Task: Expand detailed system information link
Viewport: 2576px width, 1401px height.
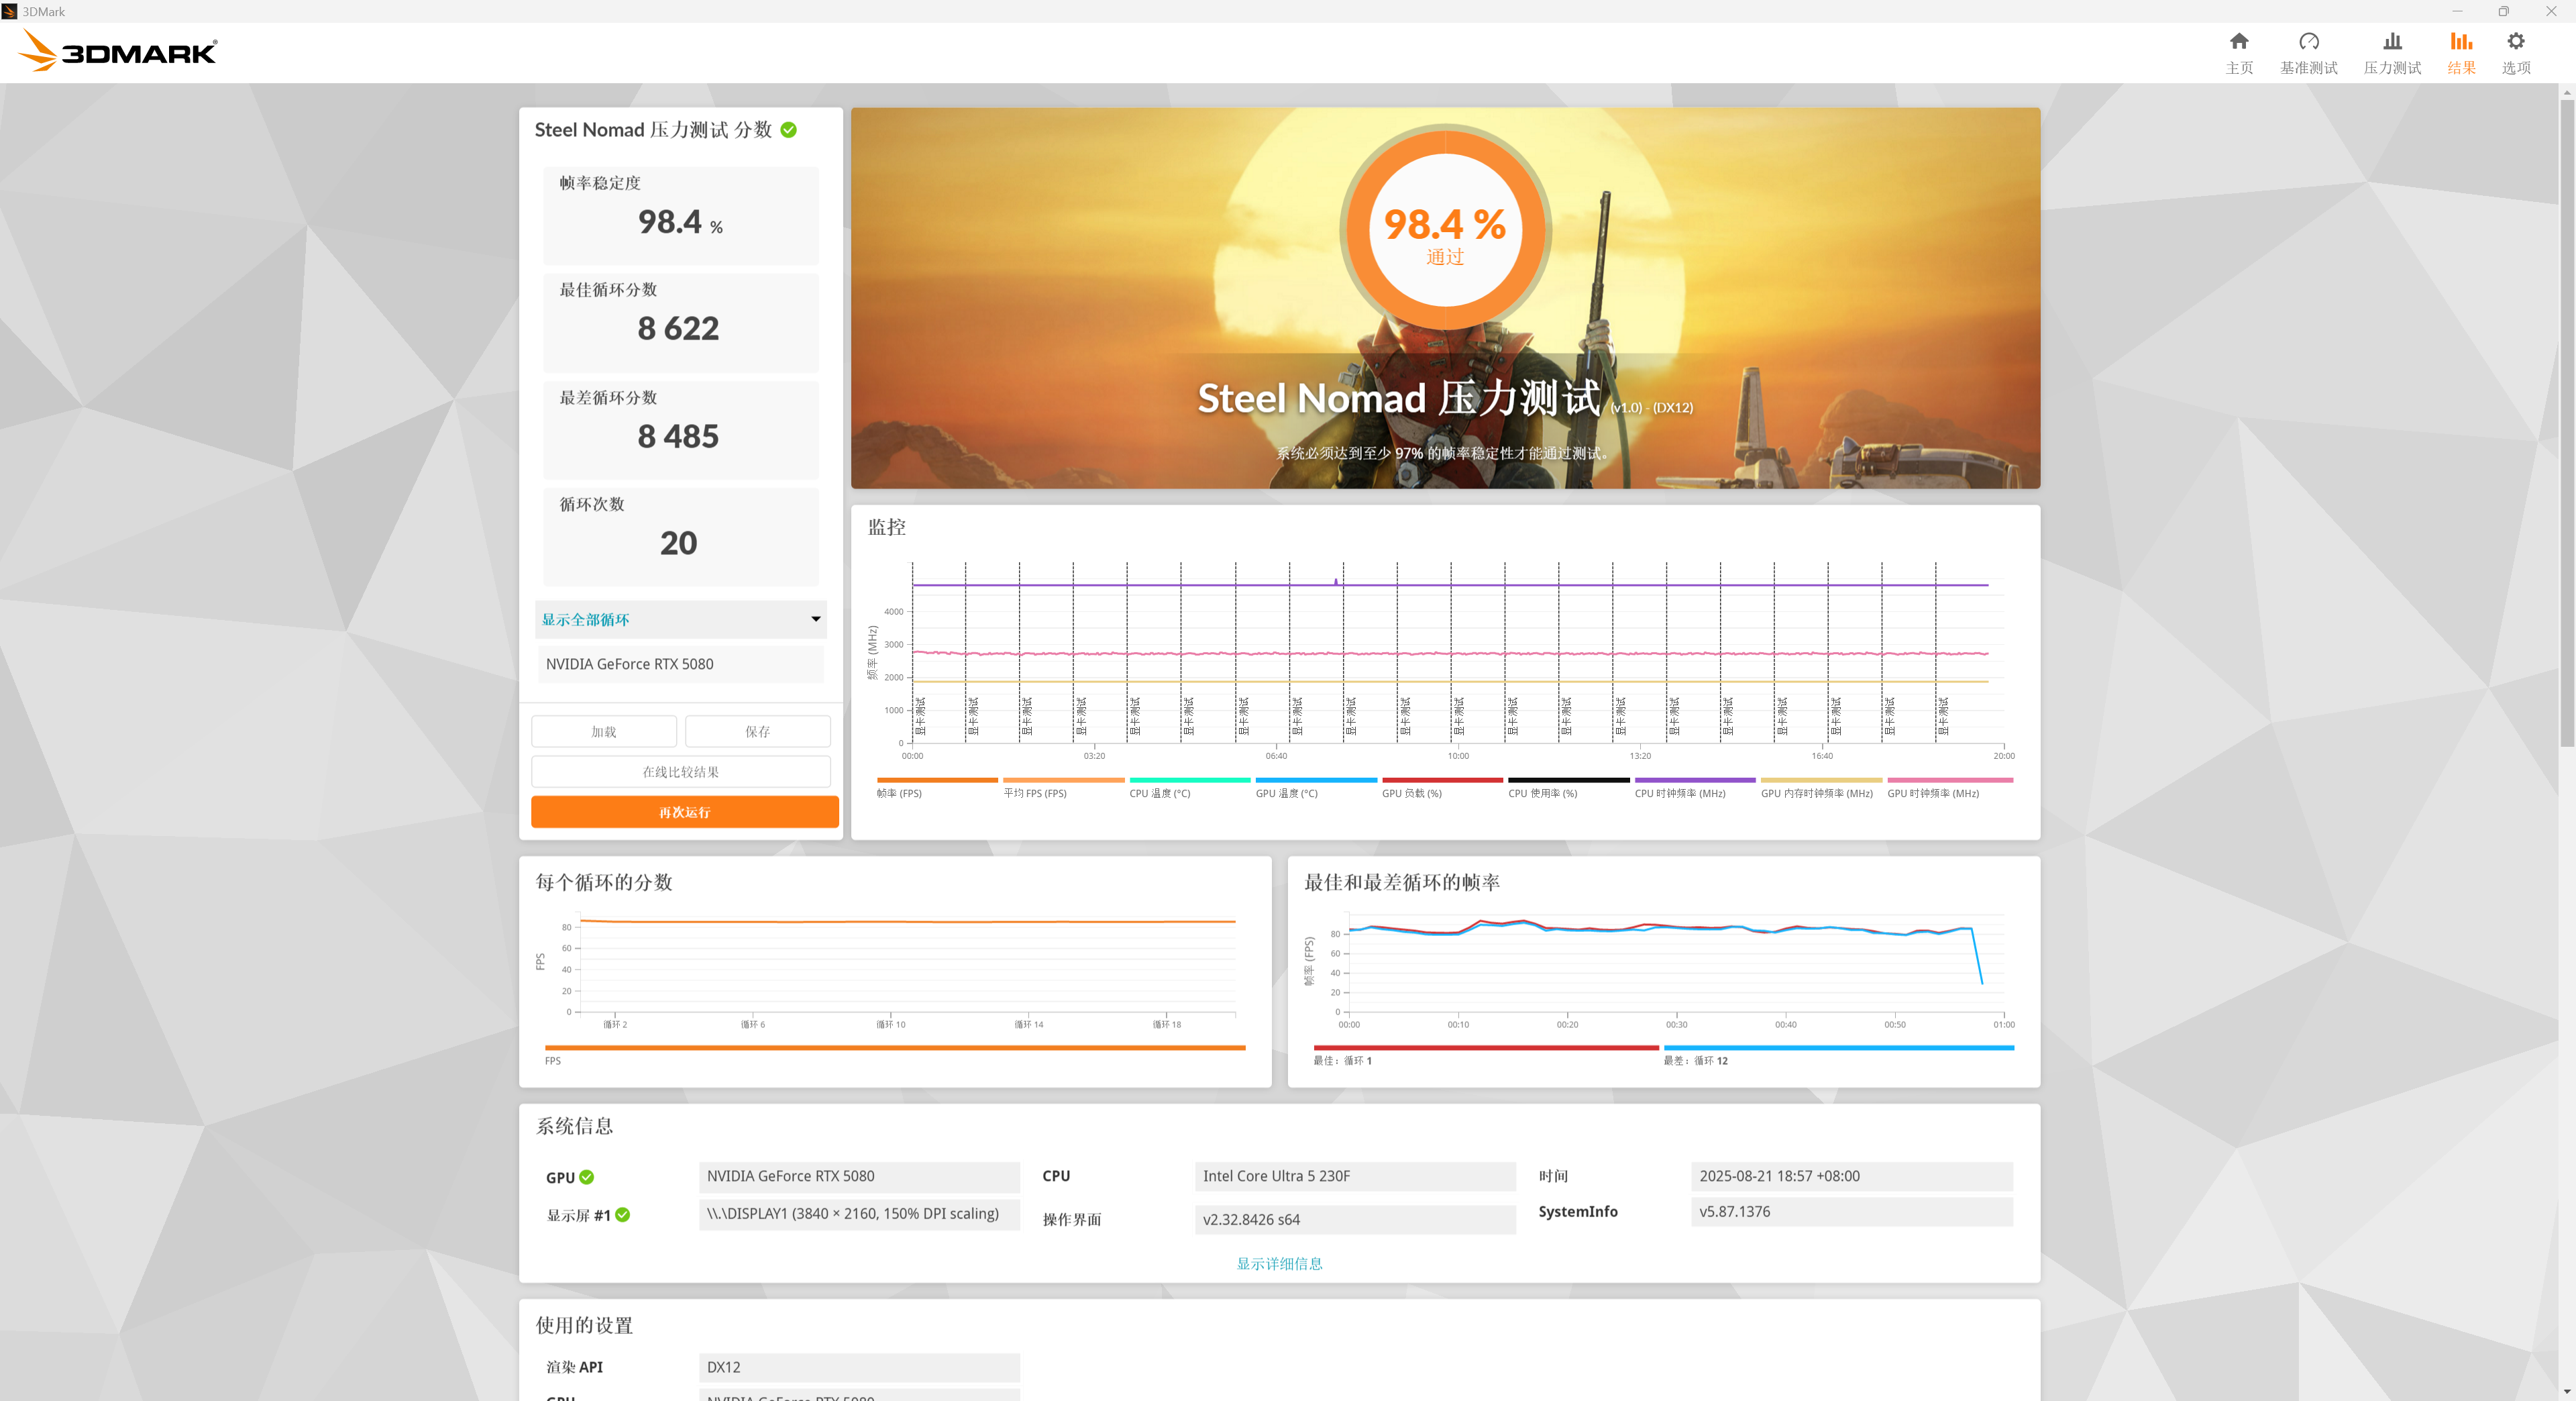Action: click(x=1279, y=1263)
